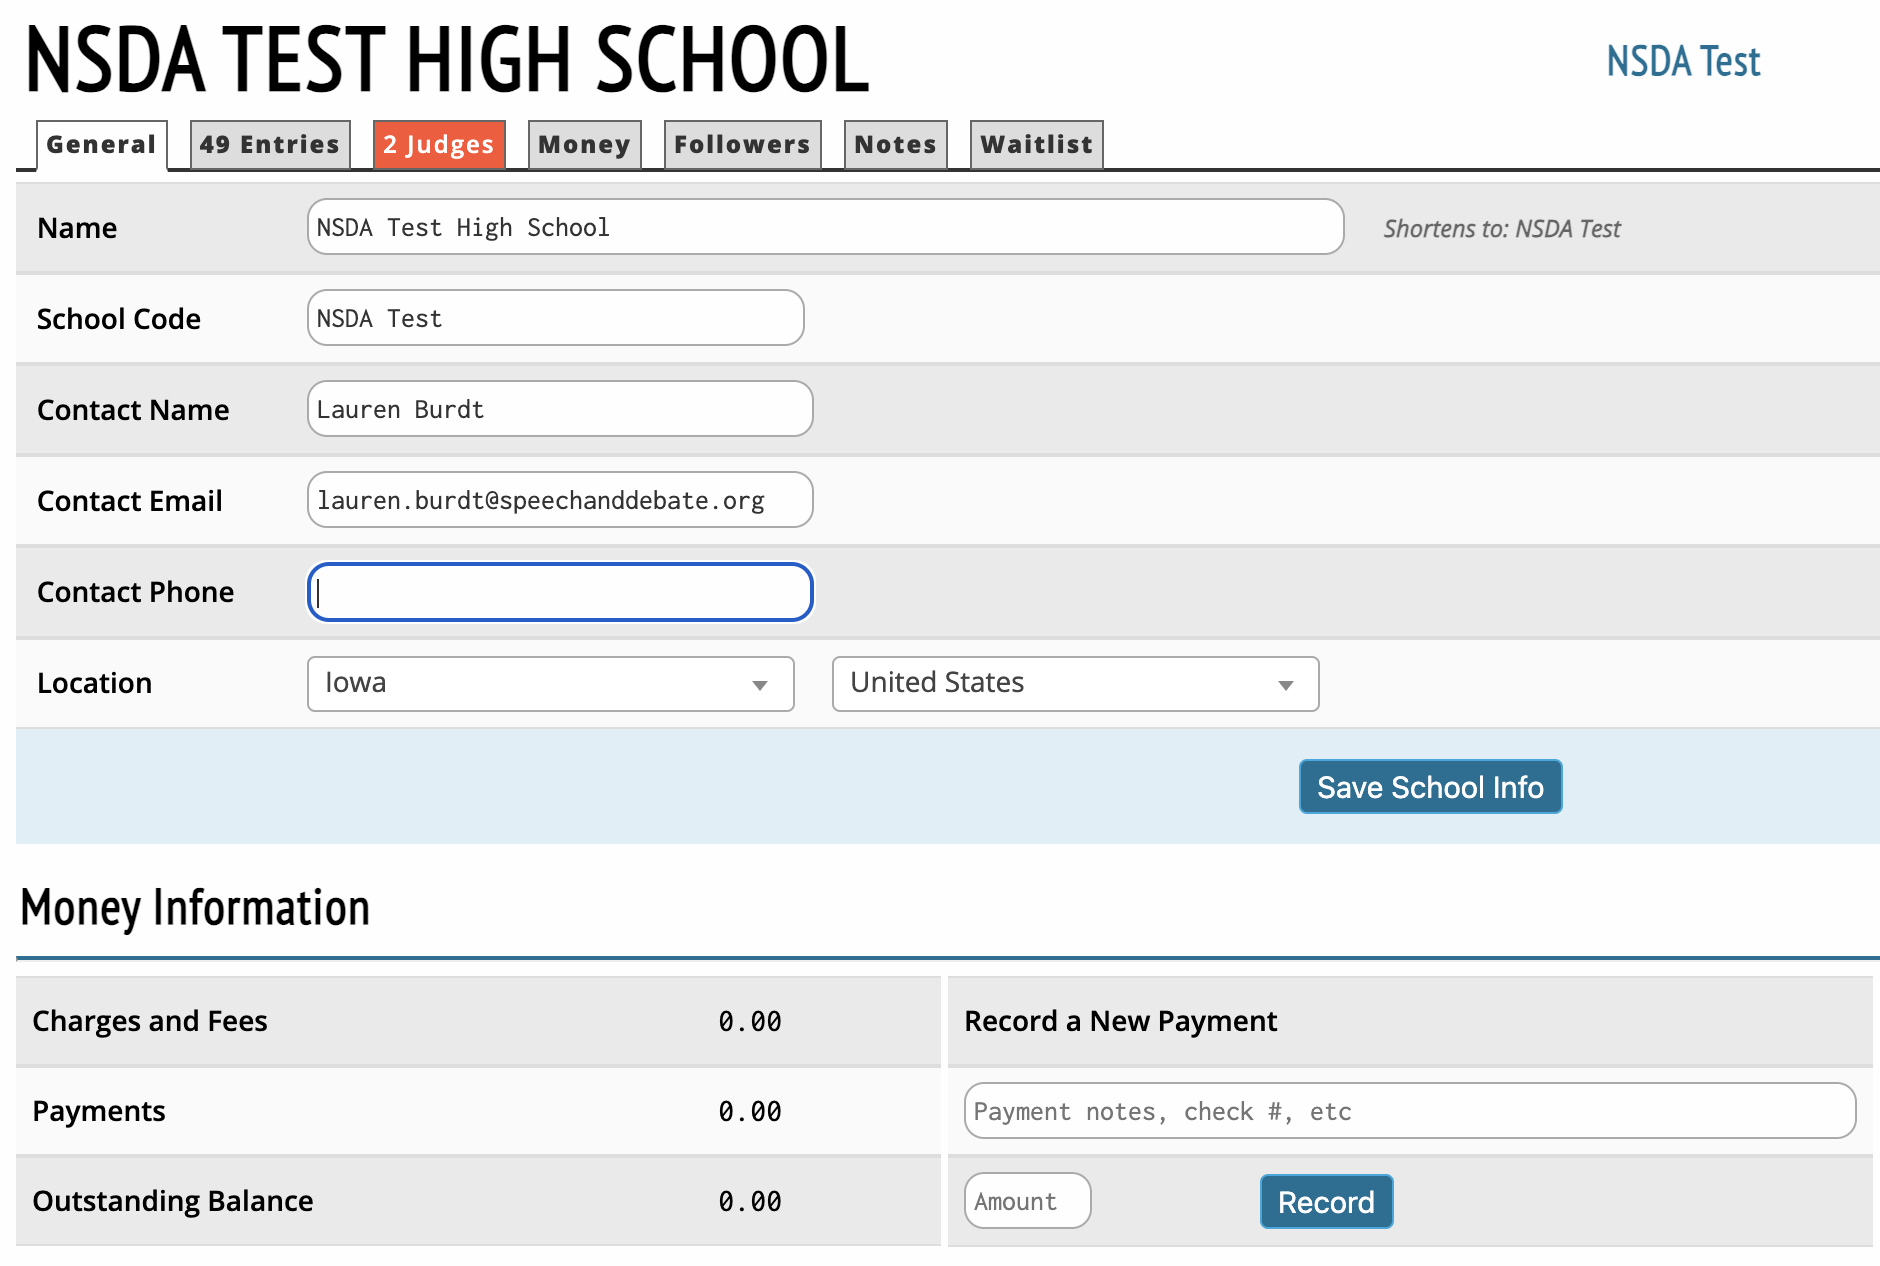The height and width of the screenshot is (1266, 1880).
Task: Open the Waitlist tab
Action: click(x=1036, y=145)
